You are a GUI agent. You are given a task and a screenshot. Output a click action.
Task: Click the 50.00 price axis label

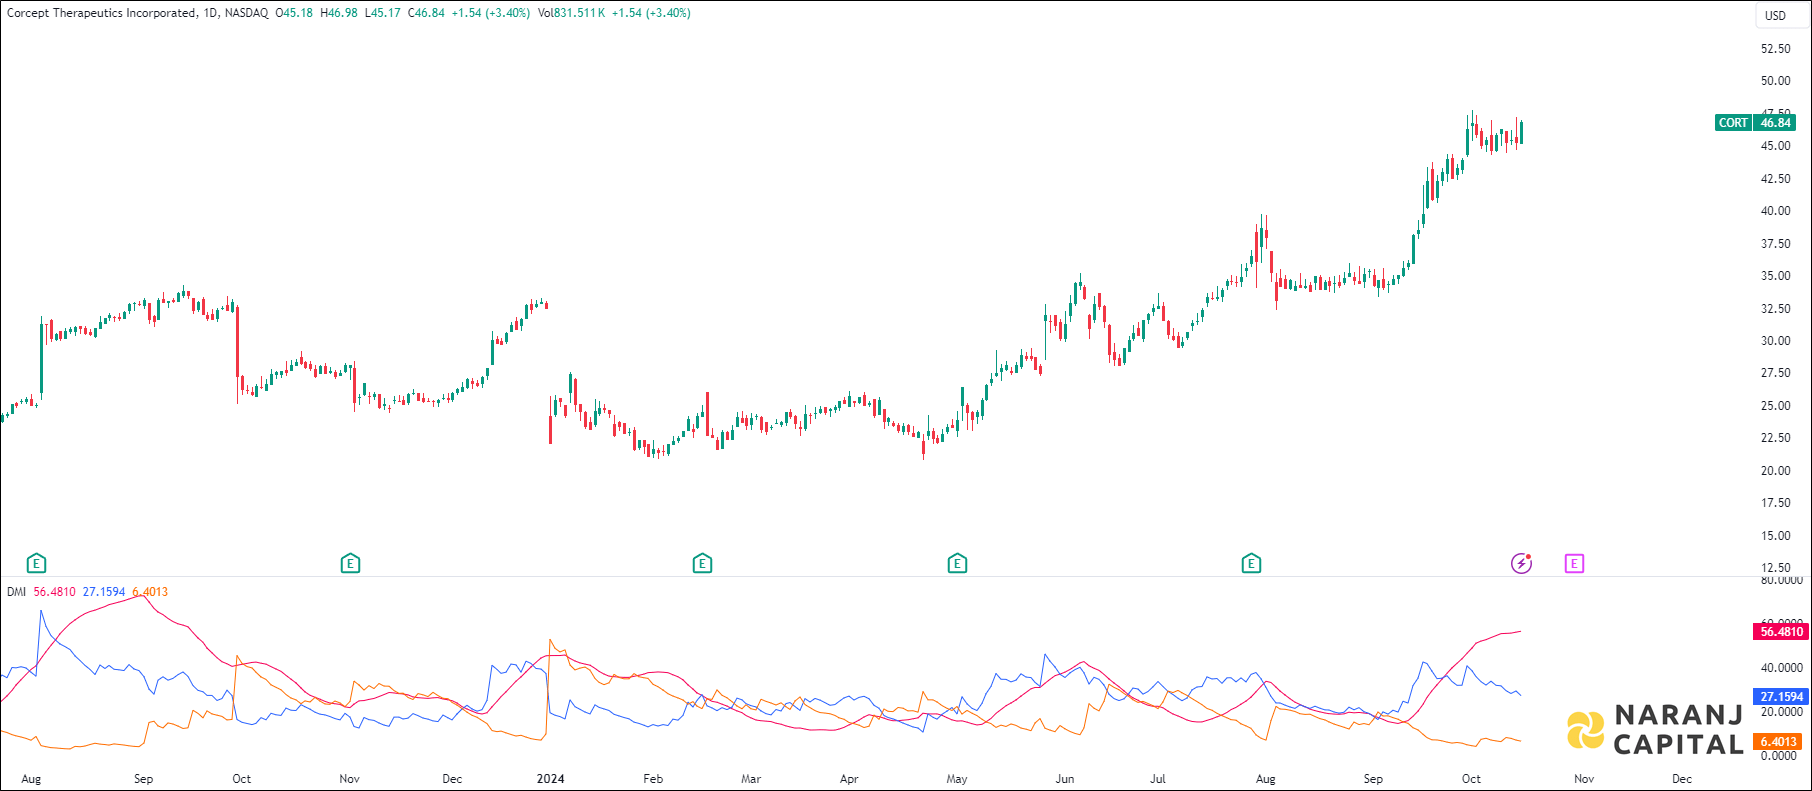[x=1775, y=81]
